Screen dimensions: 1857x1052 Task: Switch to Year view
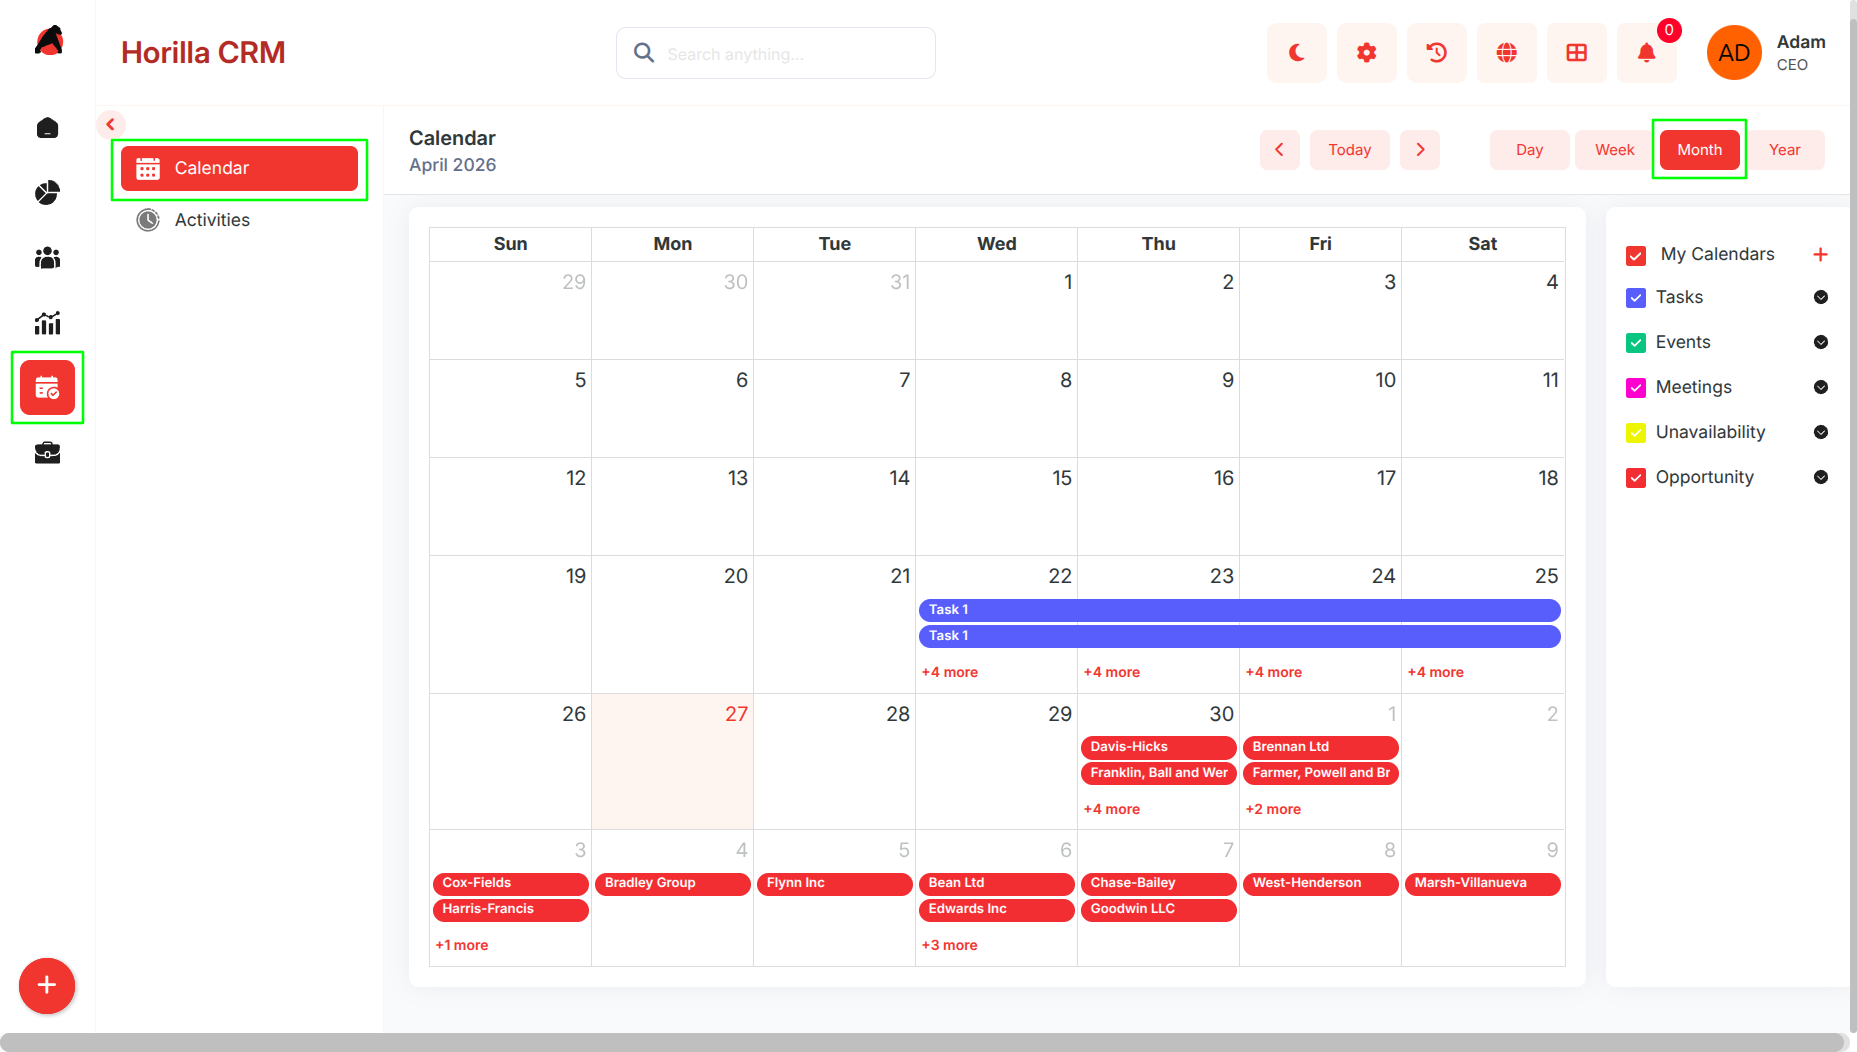(x=1784, y=150)
